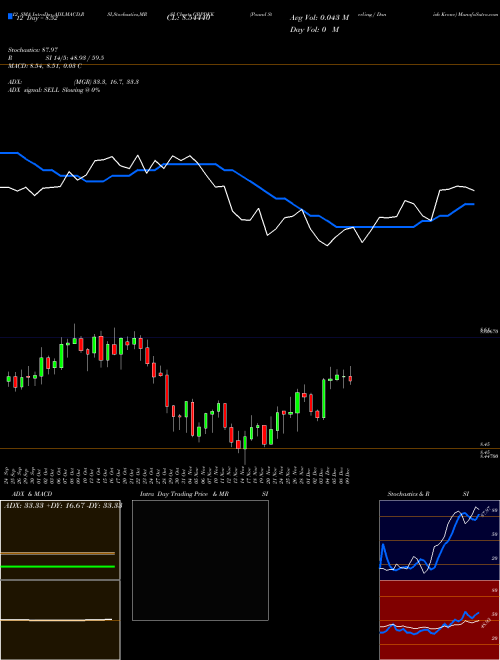Click the 'Avg Vol: 0.043 M' value
Image resolution: width=500 pixels, height=660 pixels.
click(319, 18)
